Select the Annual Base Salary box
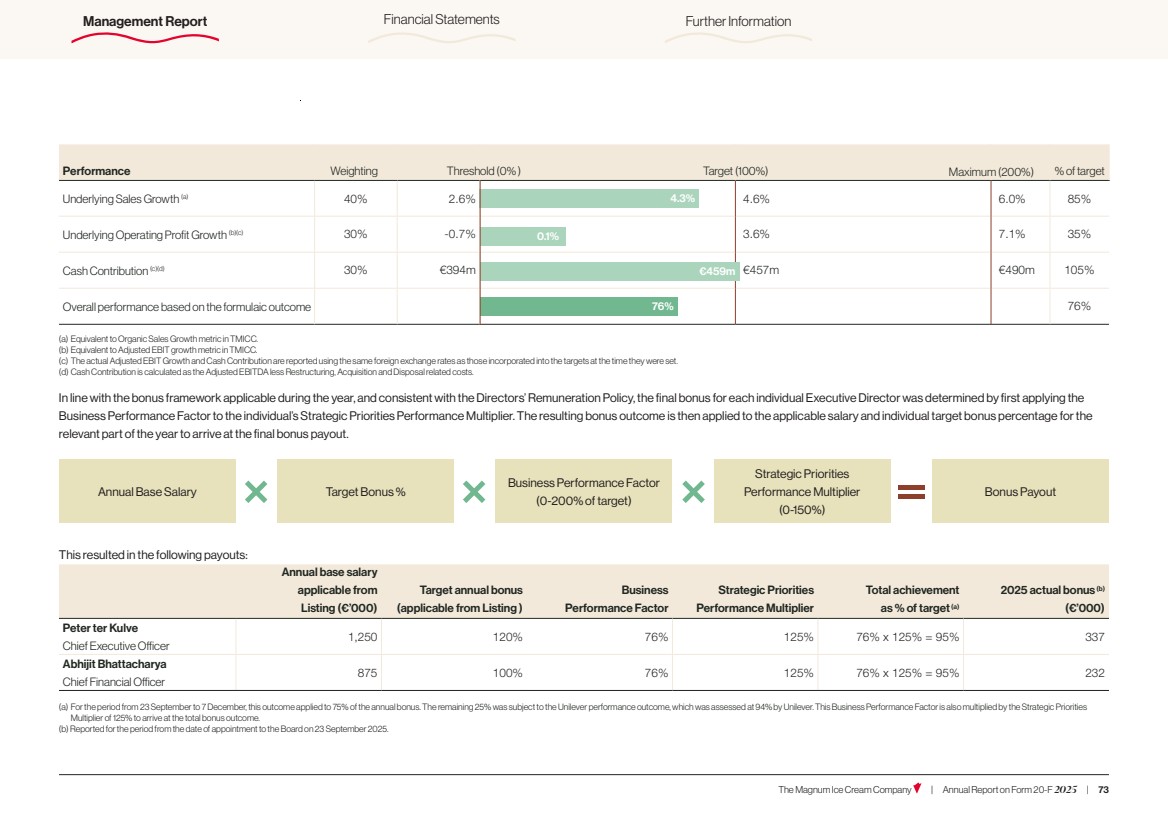The image size is (1168, 825). coord(147,491)
